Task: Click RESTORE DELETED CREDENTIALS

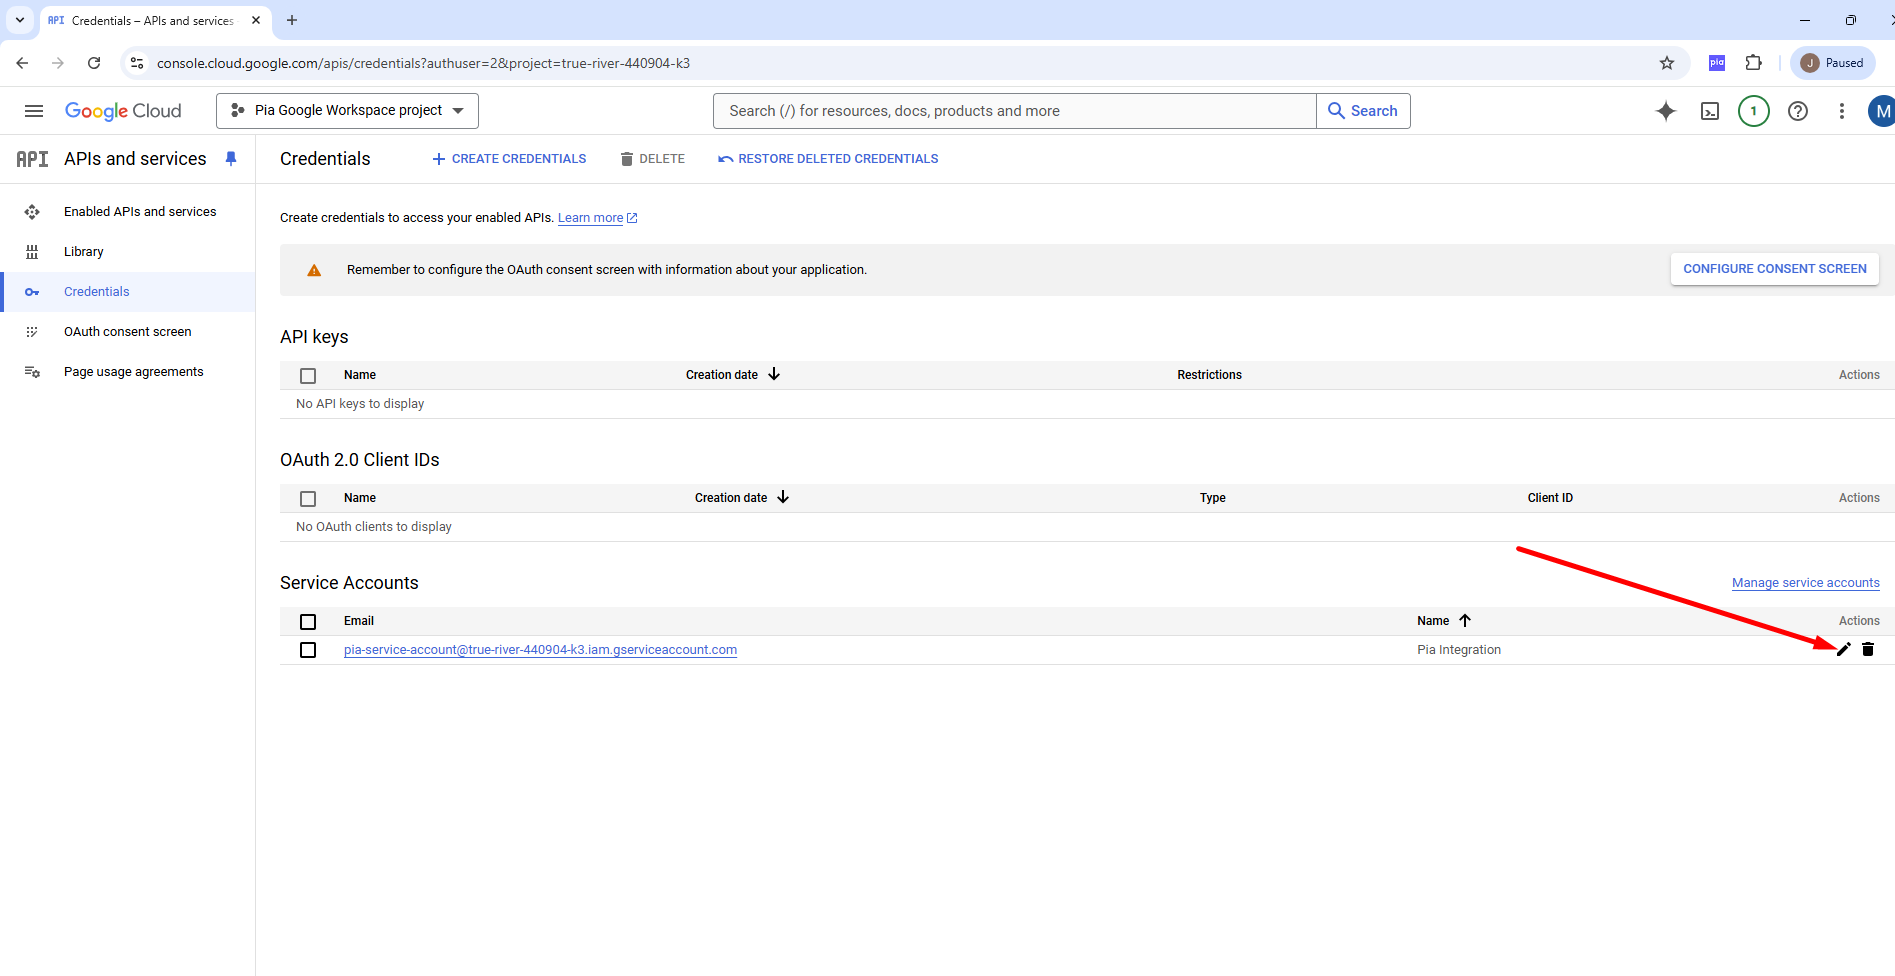Action: click(828, 159)
